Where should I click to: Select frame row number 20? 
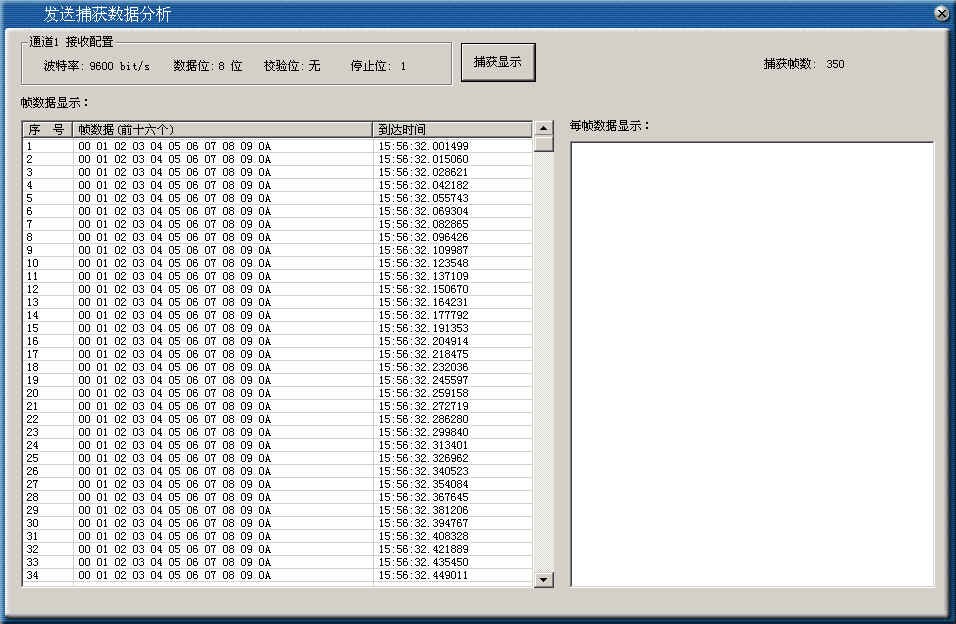tap(277, 393)
